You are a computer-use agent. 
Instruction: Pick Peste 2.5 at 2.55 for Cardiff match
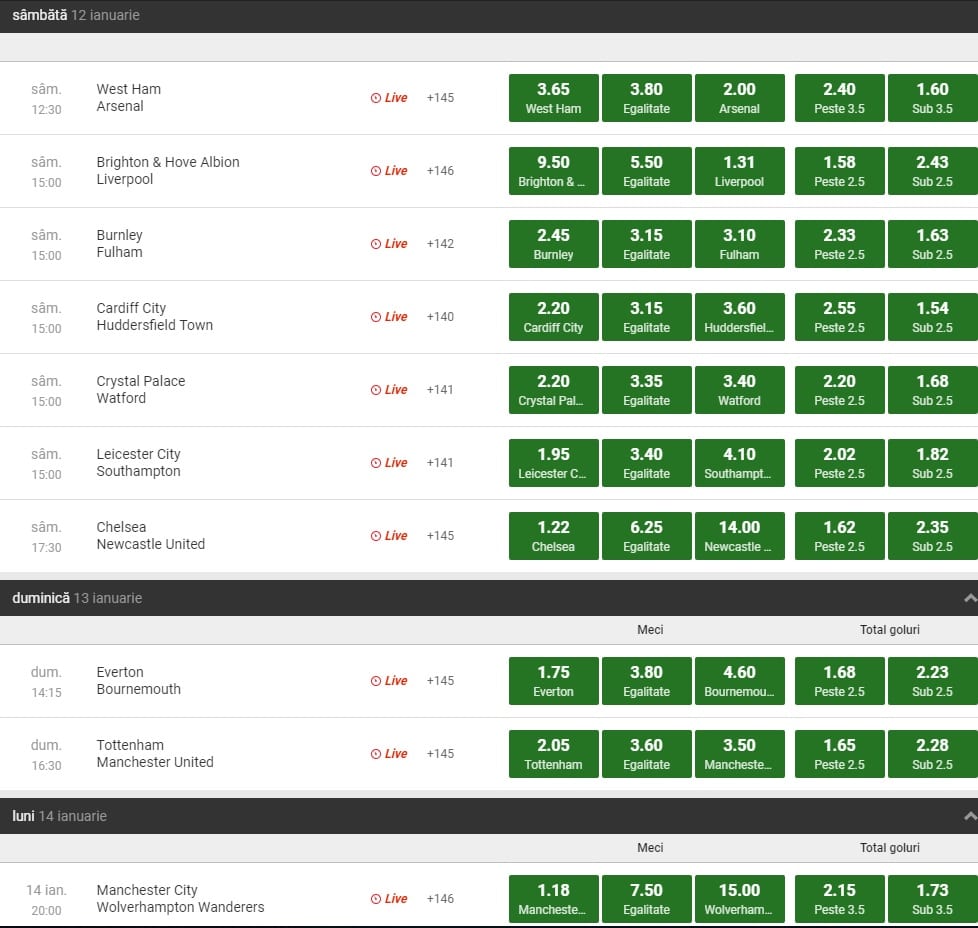840,317
